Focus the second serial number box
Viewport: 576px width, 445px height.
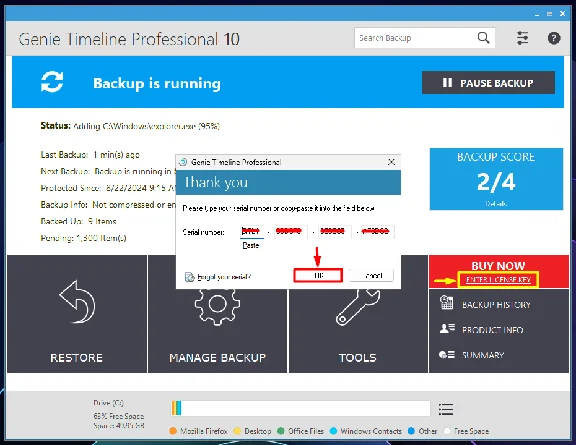pos(290,232)
